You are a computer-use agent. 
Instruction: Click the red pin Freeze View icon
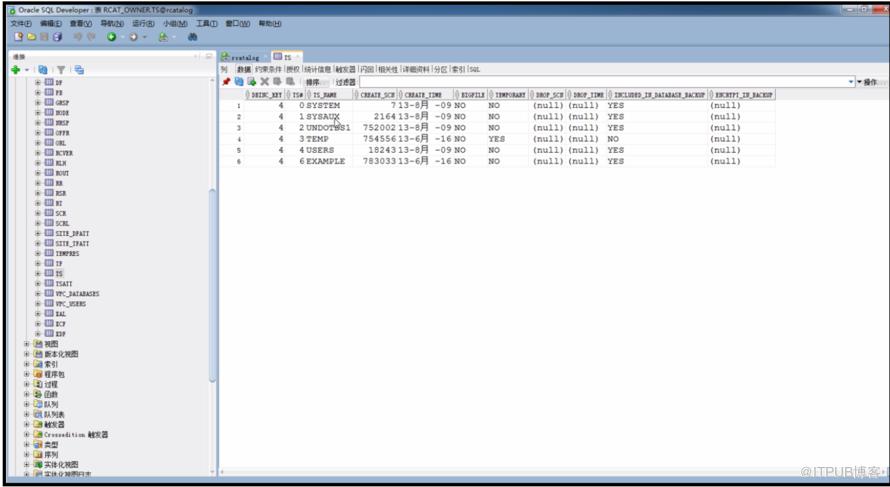coord(226,82)
